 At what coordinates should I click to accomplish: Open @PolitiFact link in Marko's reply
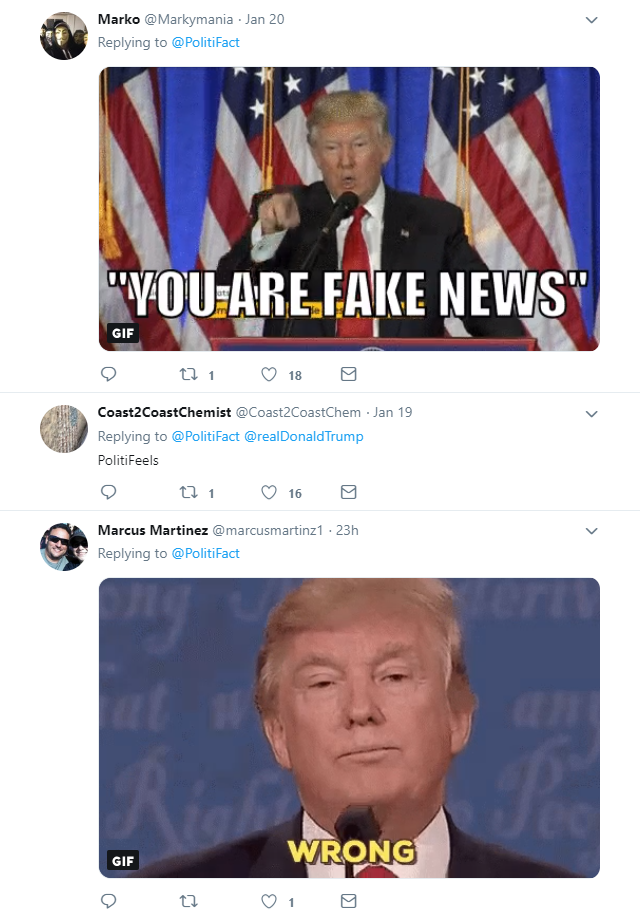(206, 42)
